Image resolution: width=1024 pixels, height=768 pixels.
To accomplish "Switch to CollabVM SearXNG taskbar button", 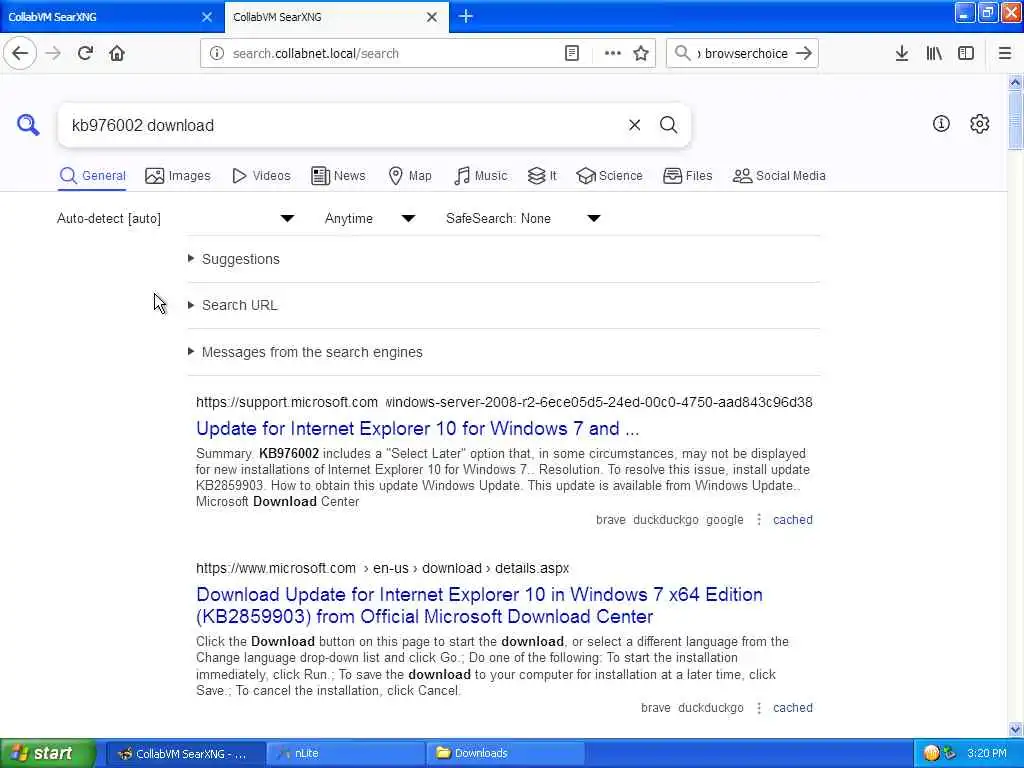I will (185, 753).
